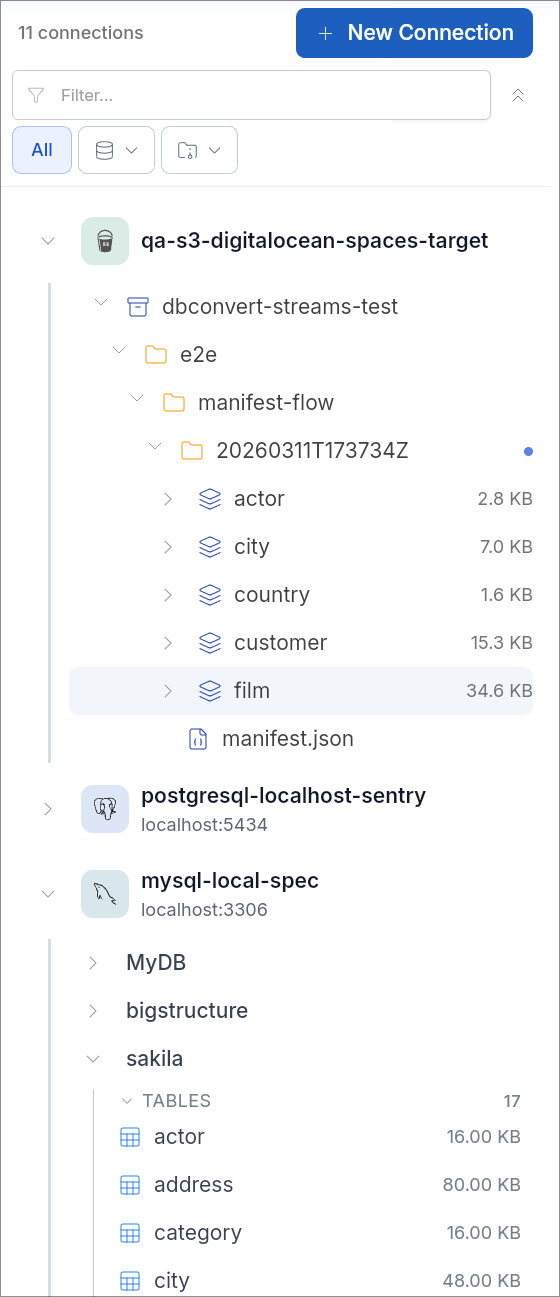This screenshot has height=1297, width=560.
Task: Click the 80.00 KB size of address
Action: click(482, 1185)
